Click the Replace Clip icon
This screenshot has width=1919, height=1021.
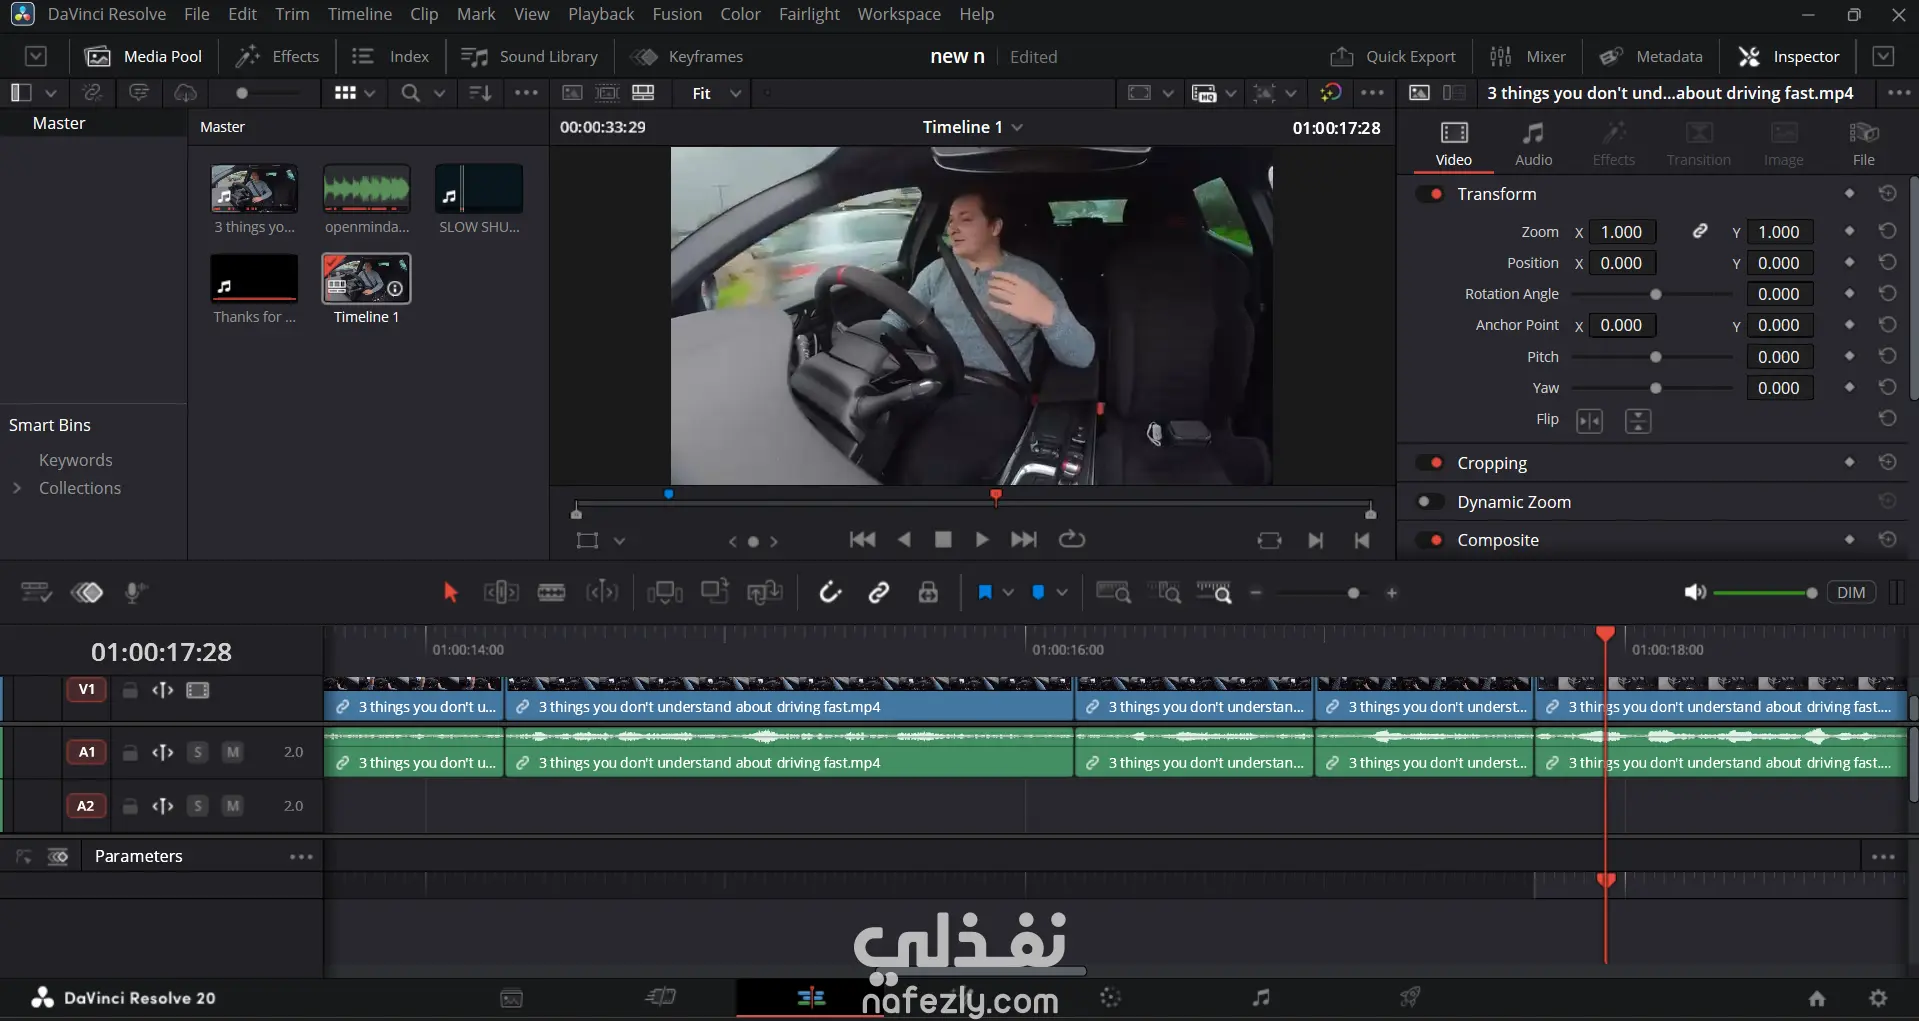pos(765,593)
